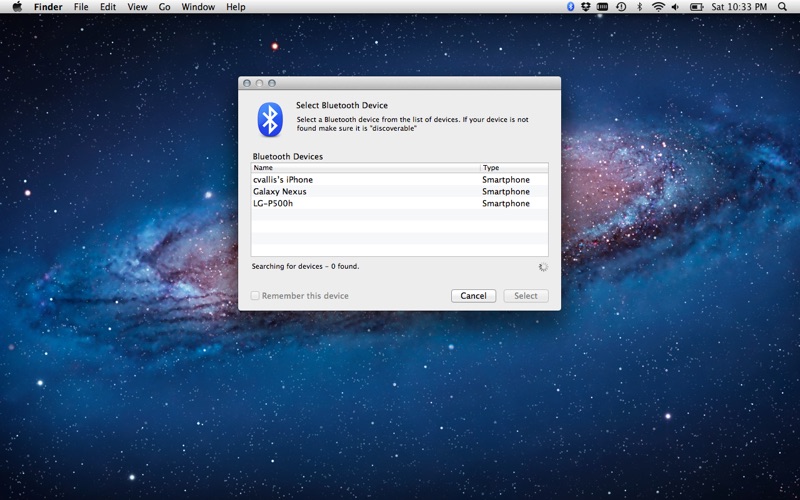
Task: Sort the device list by the Name column
Action: (x=365, y=167)
